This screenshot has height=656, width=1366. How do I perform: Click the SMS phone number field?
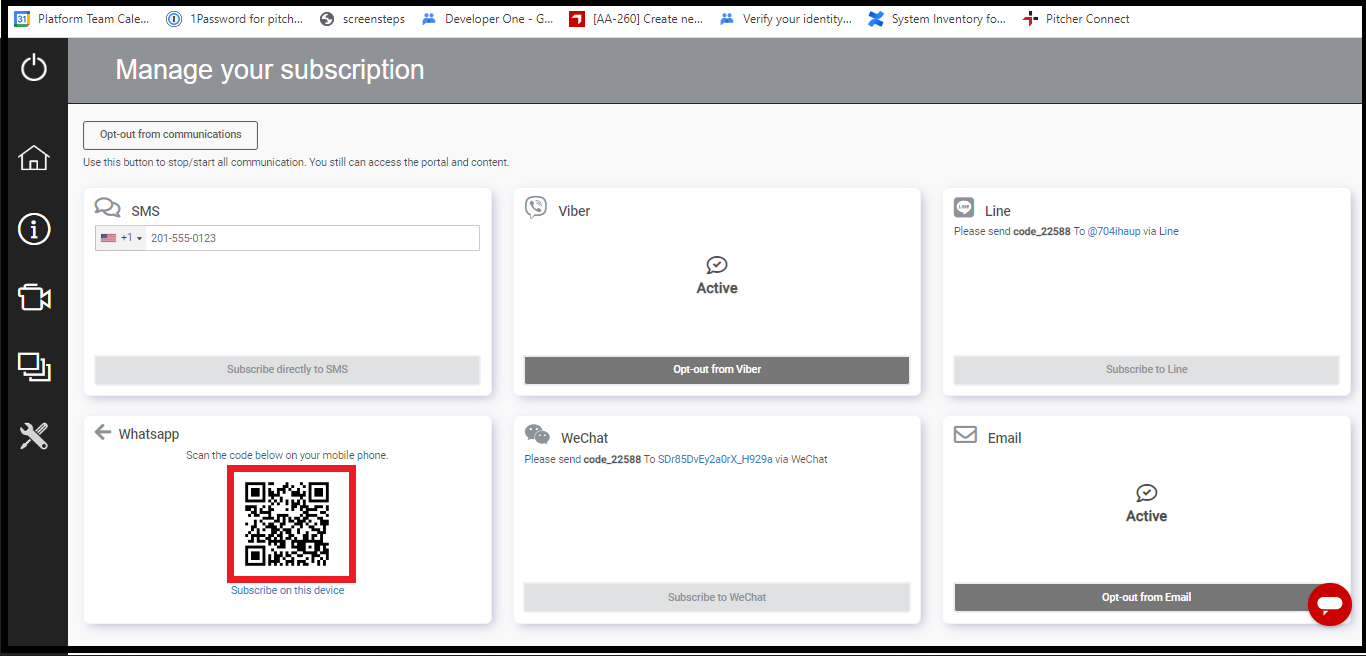310,238
